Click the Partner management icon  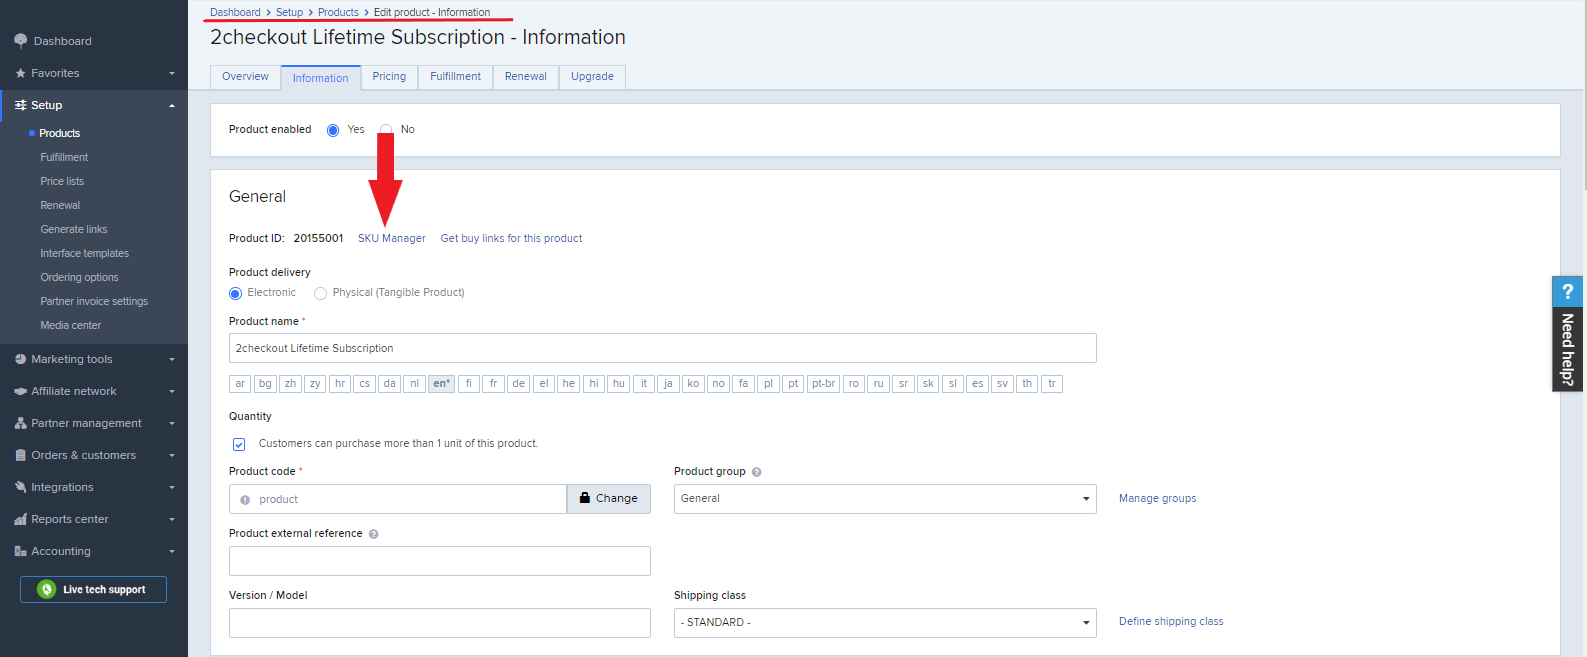coord(21,423)
